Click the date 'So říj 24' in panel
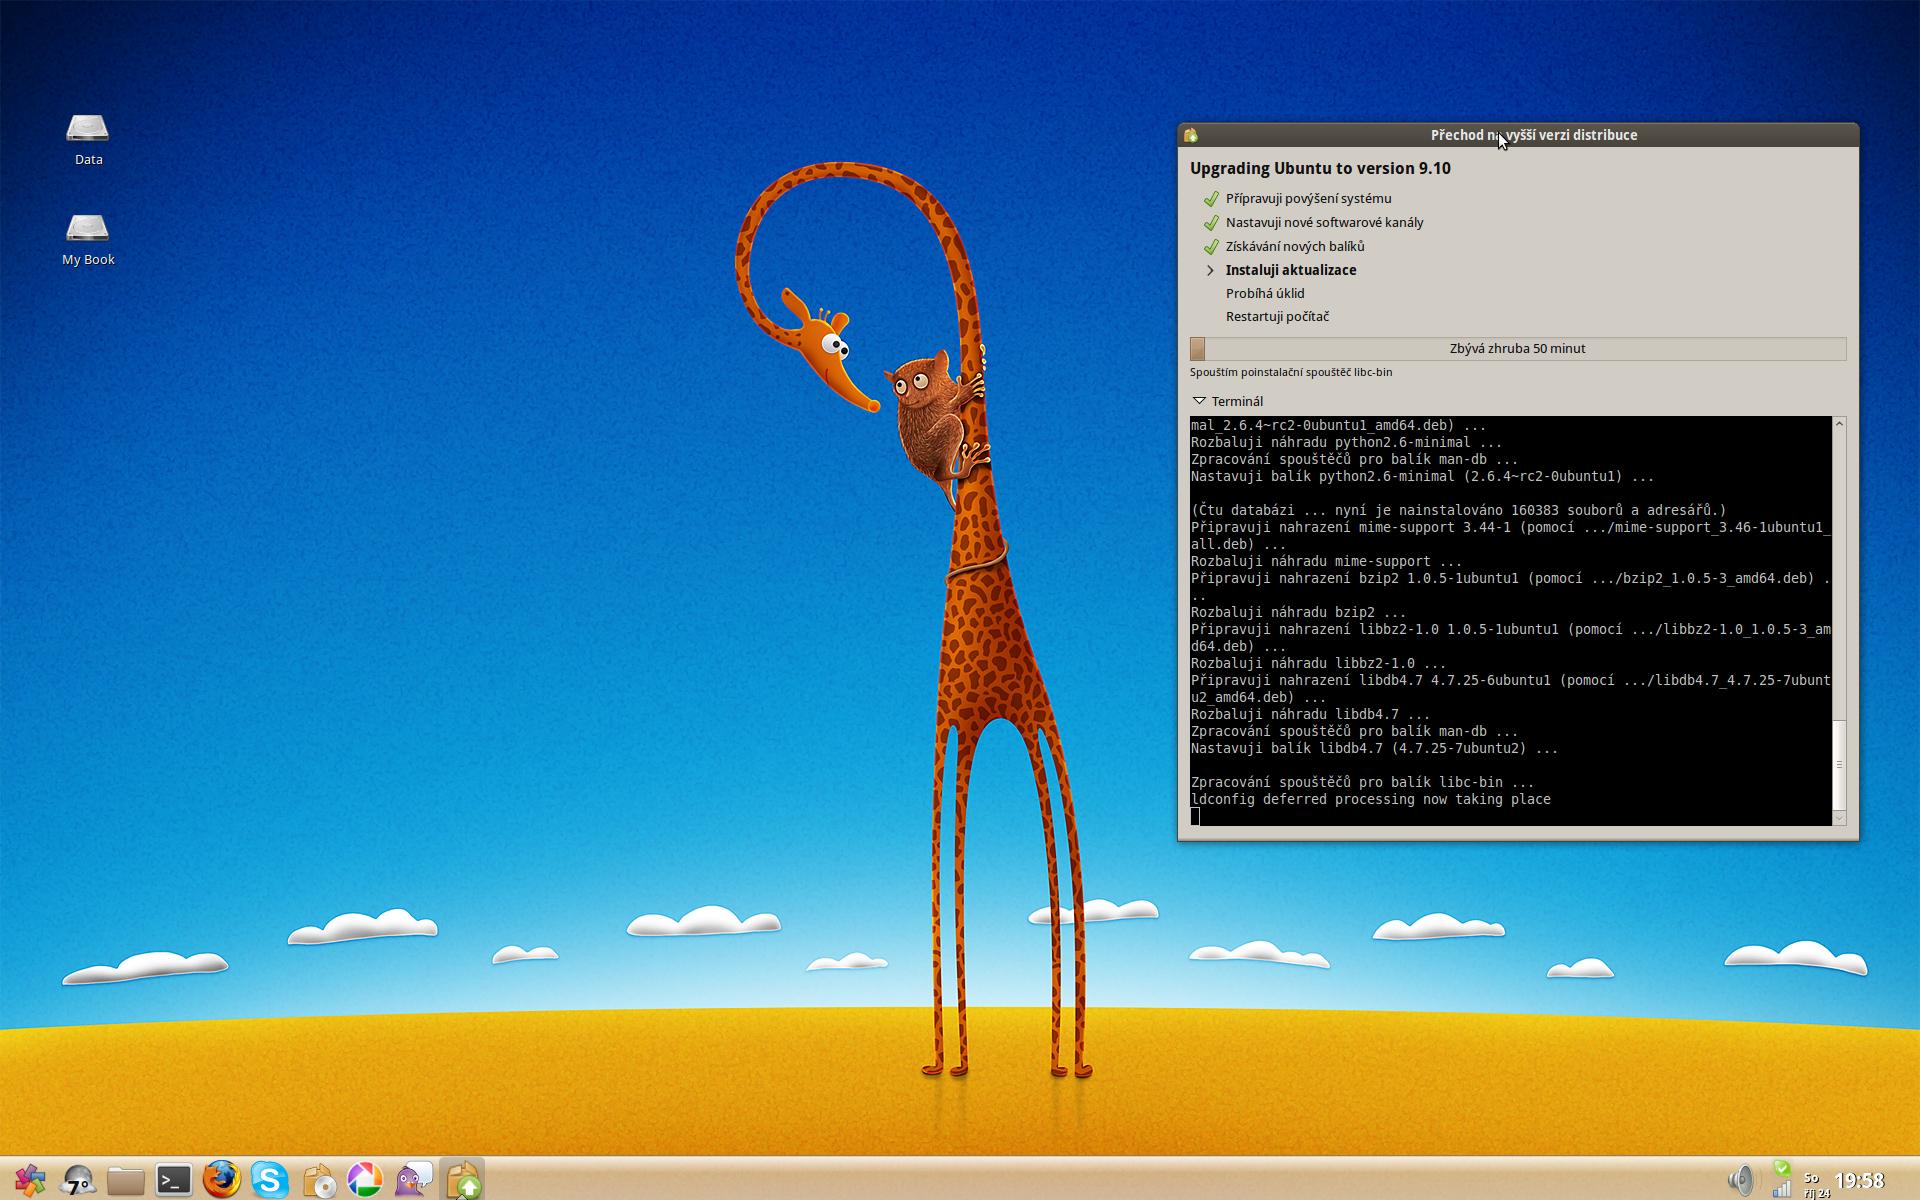 1817,1185
